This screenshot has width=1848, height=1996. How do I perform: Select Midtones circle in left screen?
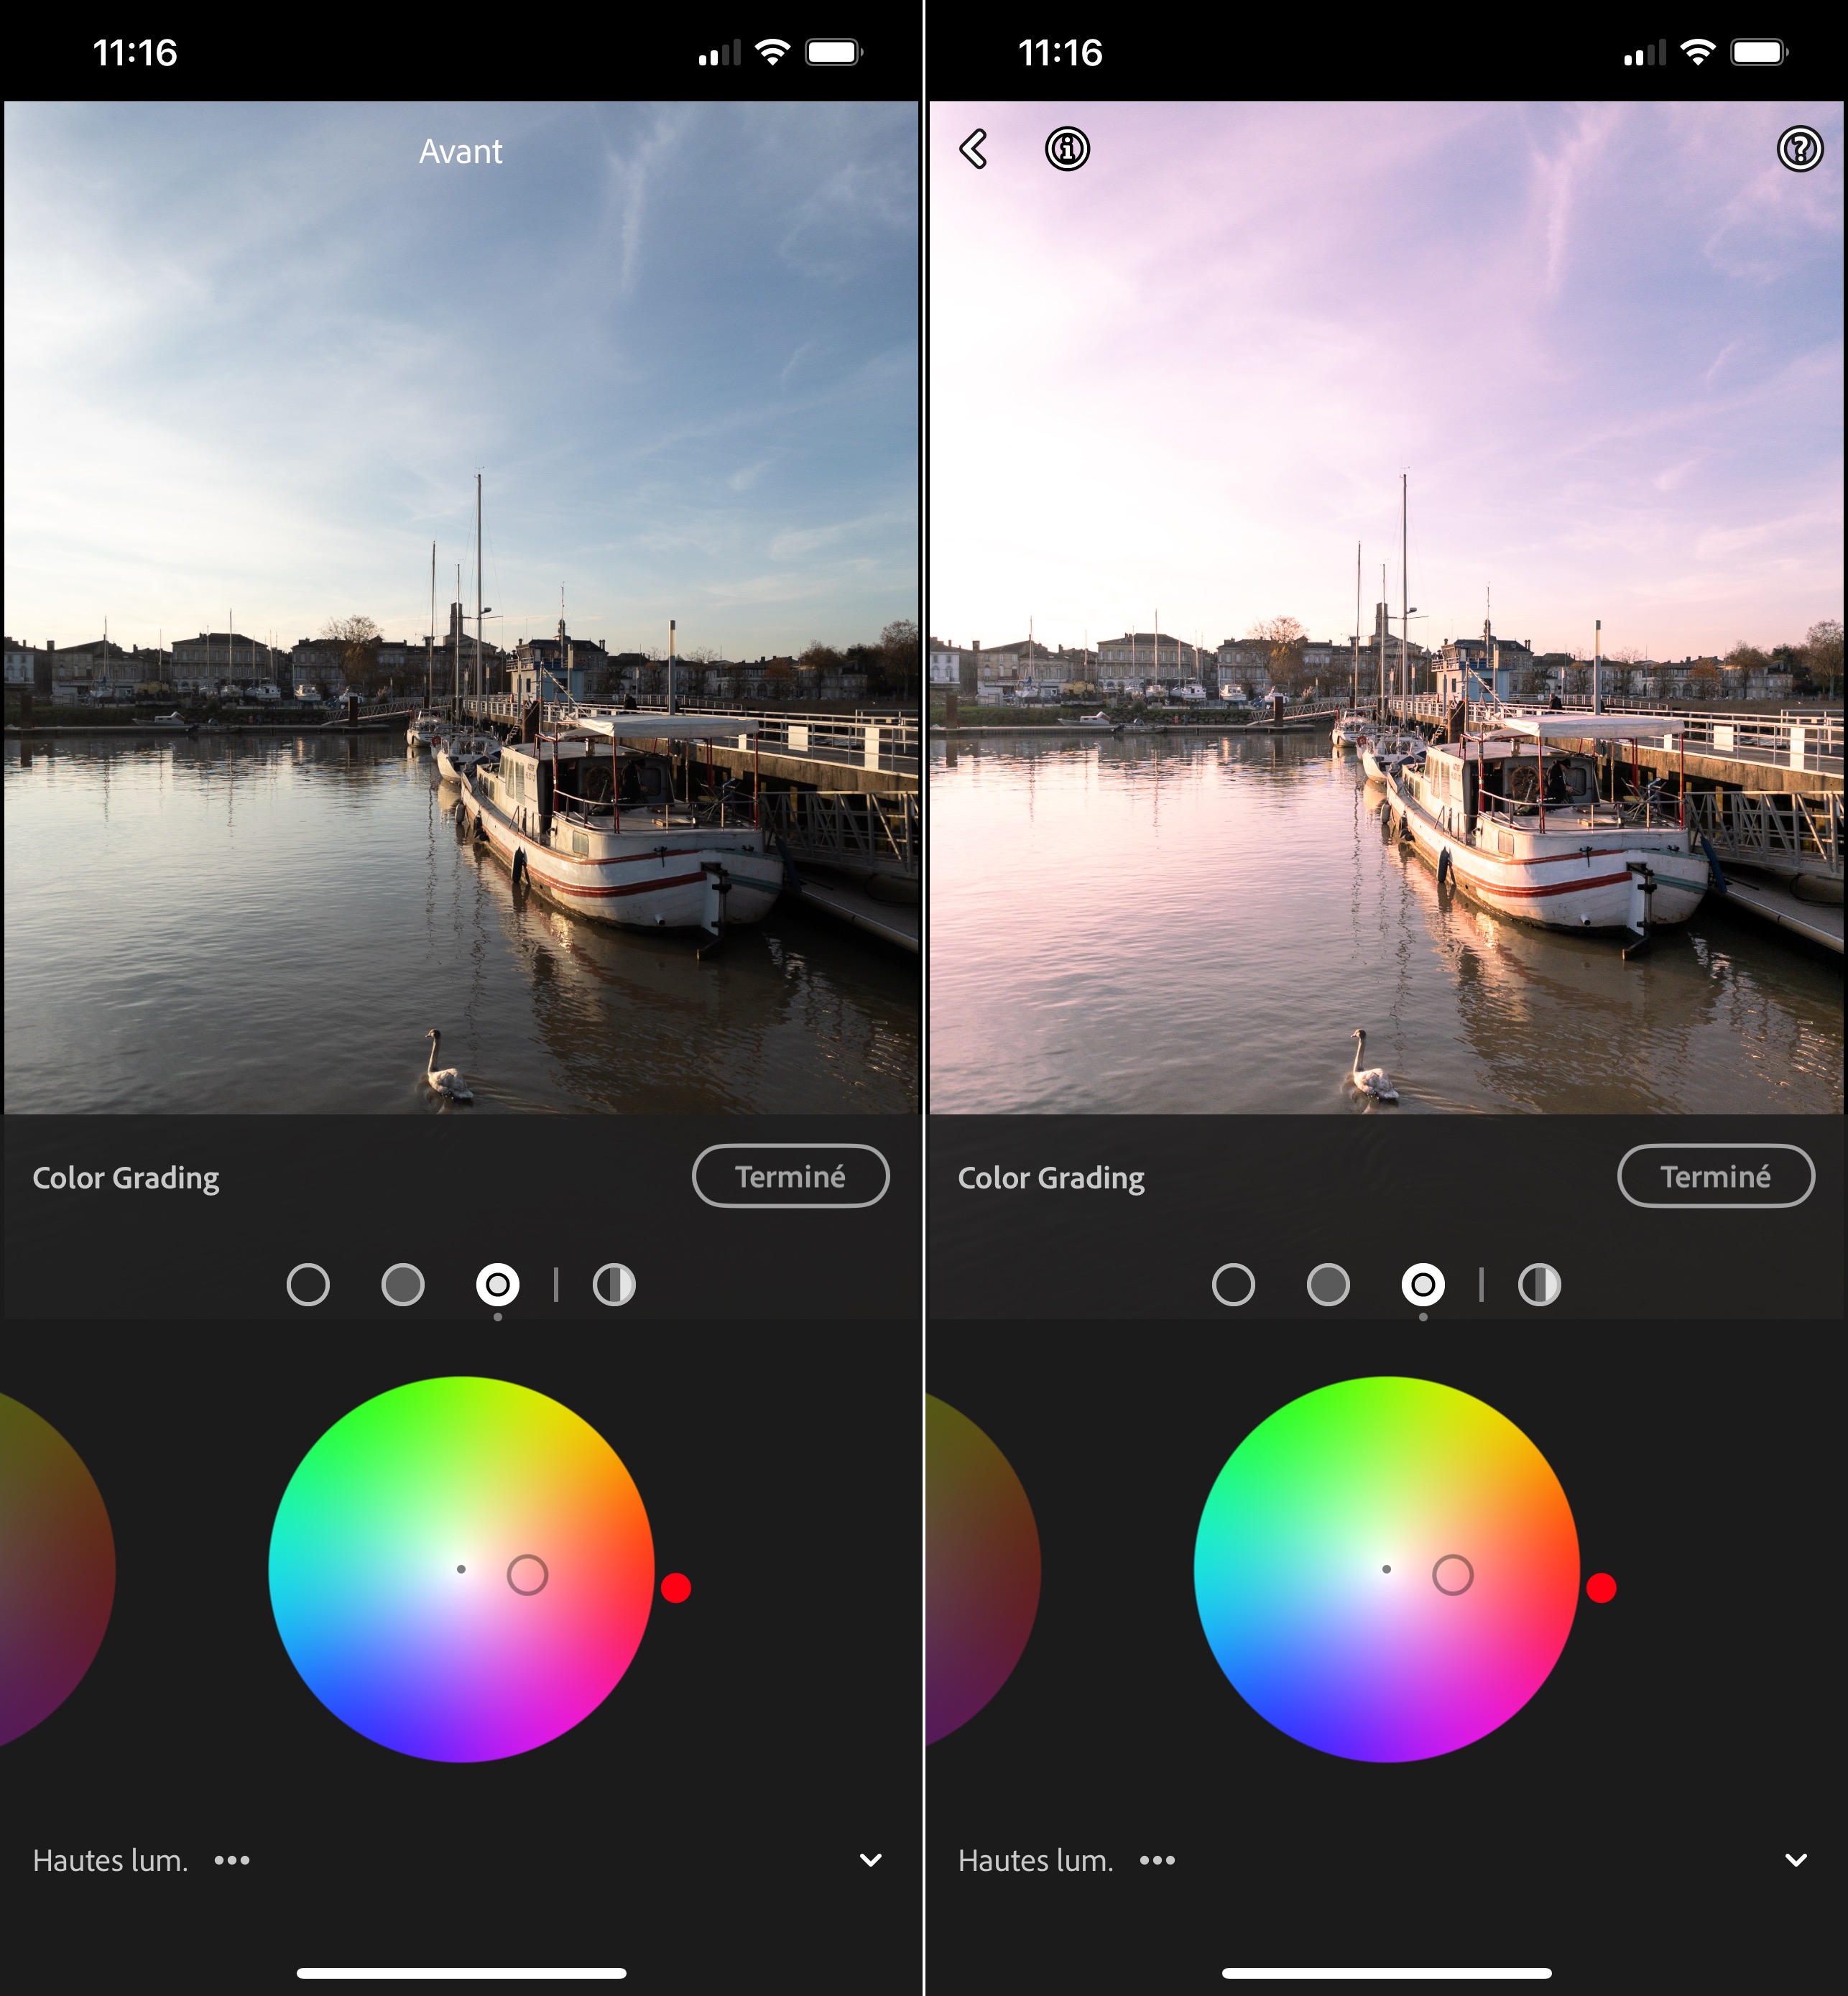coord(402,1284)
